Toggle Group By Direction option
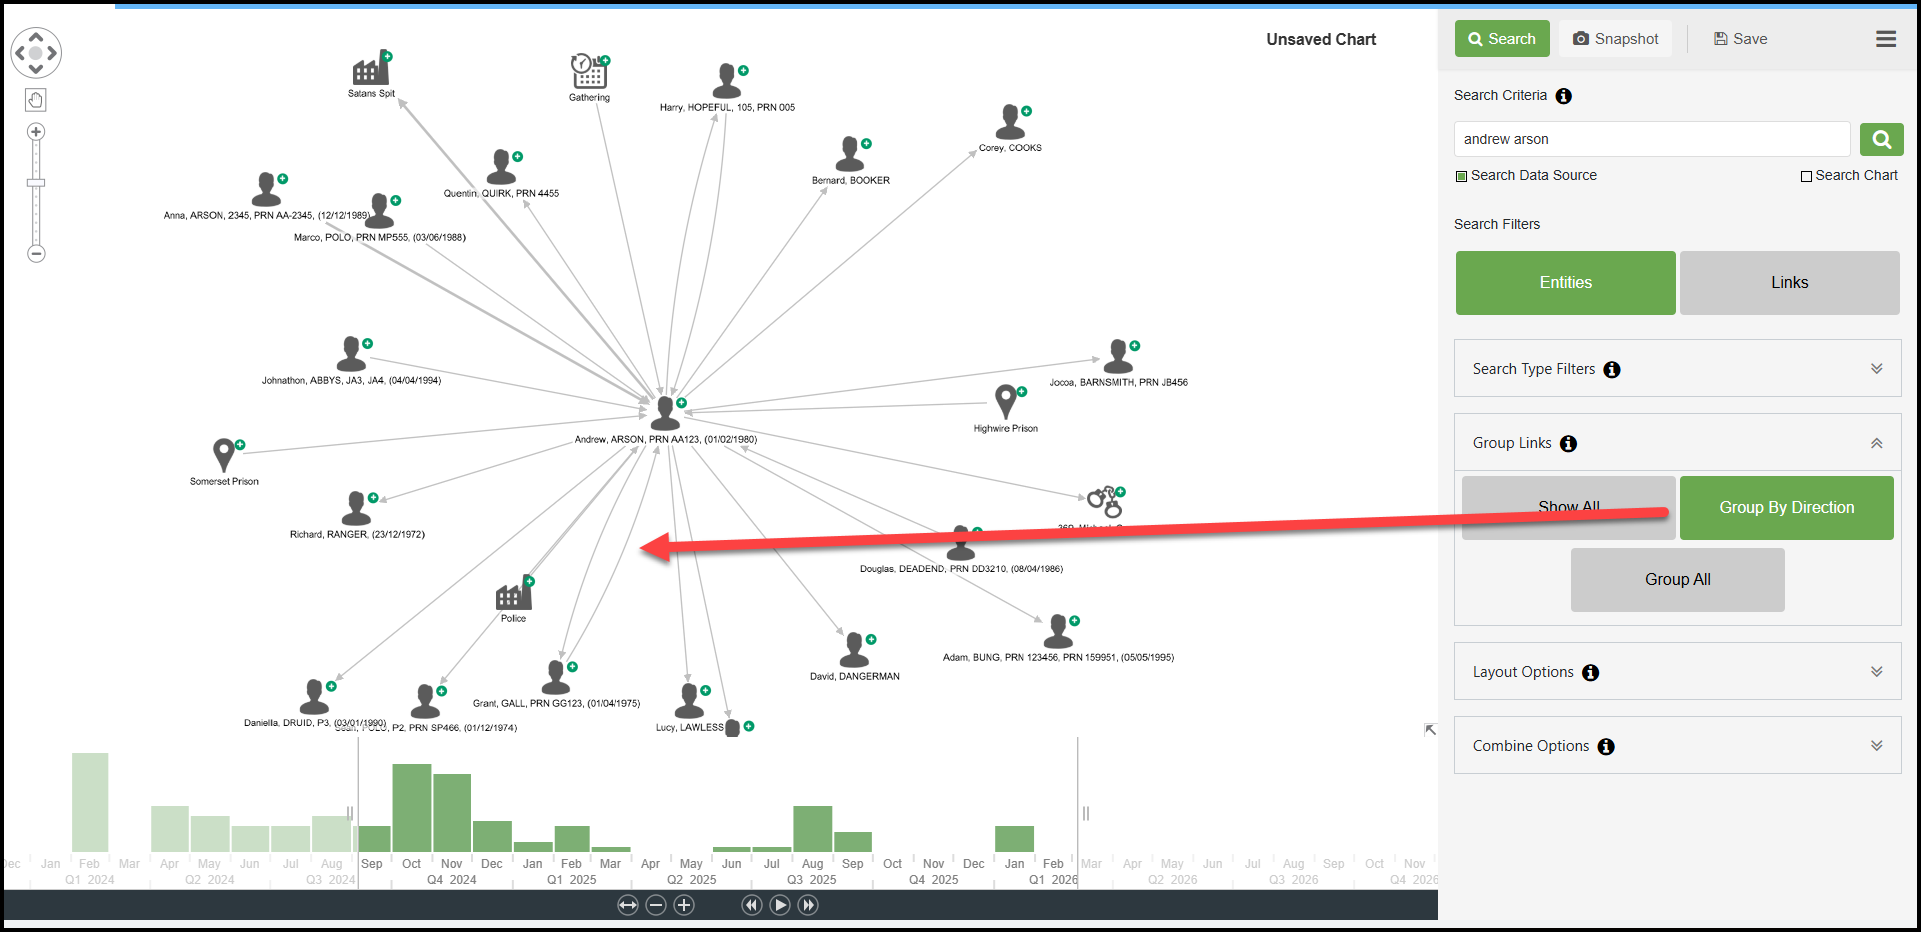 (x=1786, y=508)
